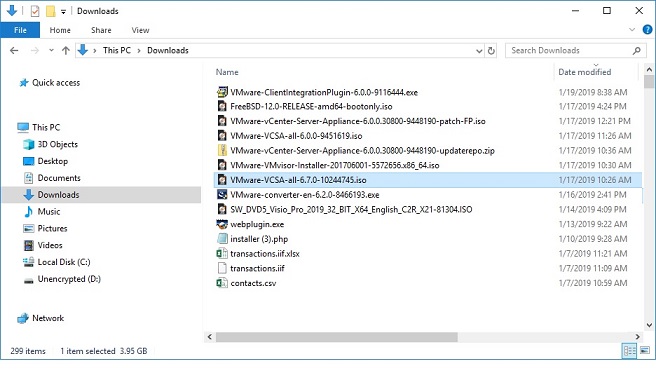Image resolution: width=656 pixels, height=387 pixels.
Task: Click Downloads in the address bar
Action: (x=168, y=50)
